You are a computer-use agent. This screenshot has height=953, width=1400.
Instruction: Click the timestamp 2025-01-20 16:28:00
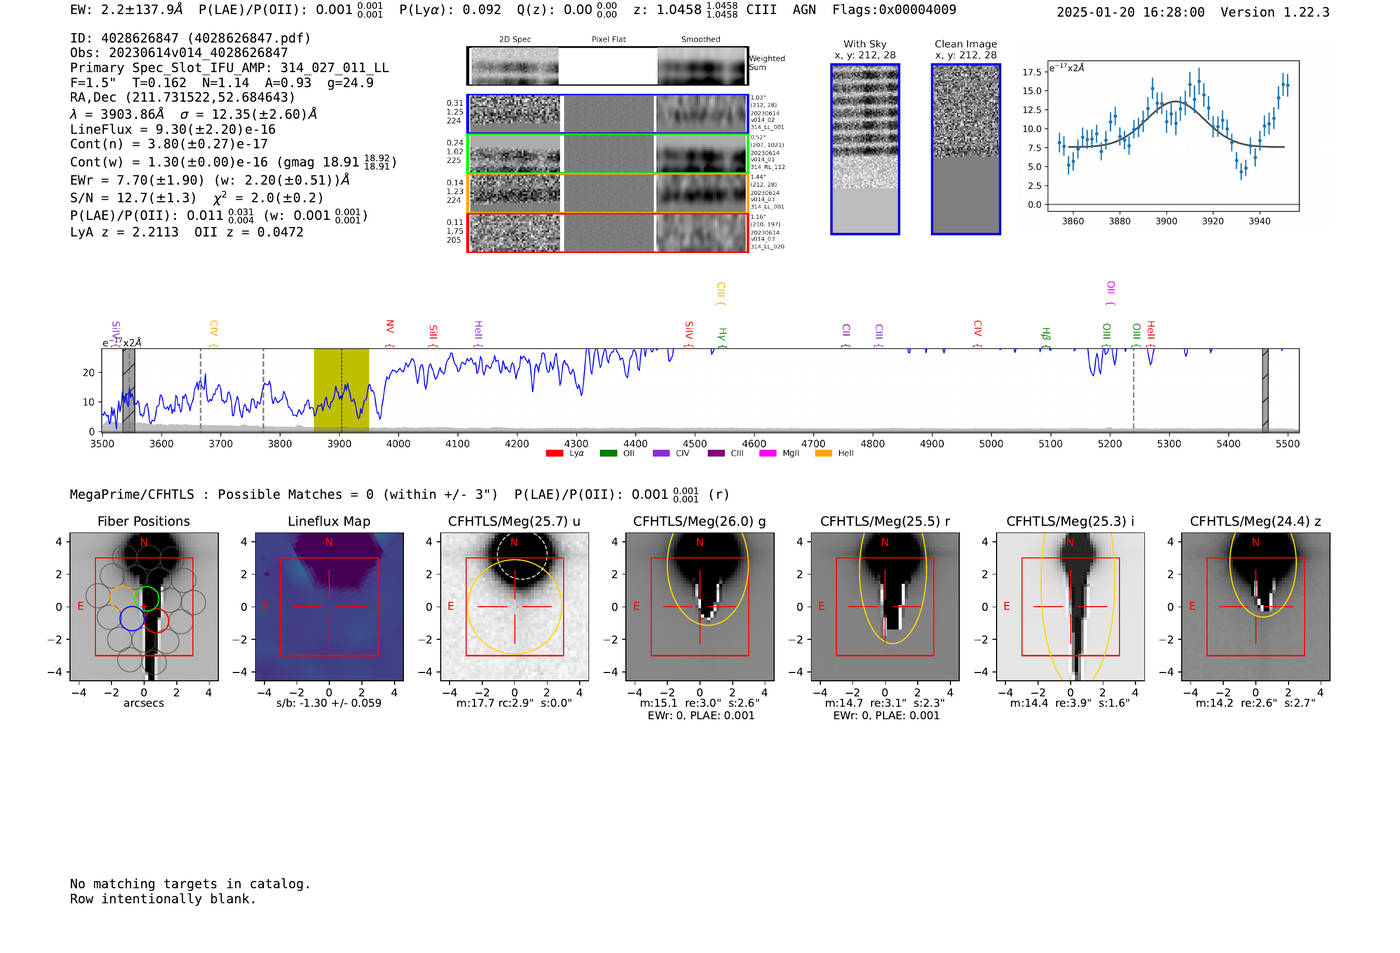[x=1130, y=12]
